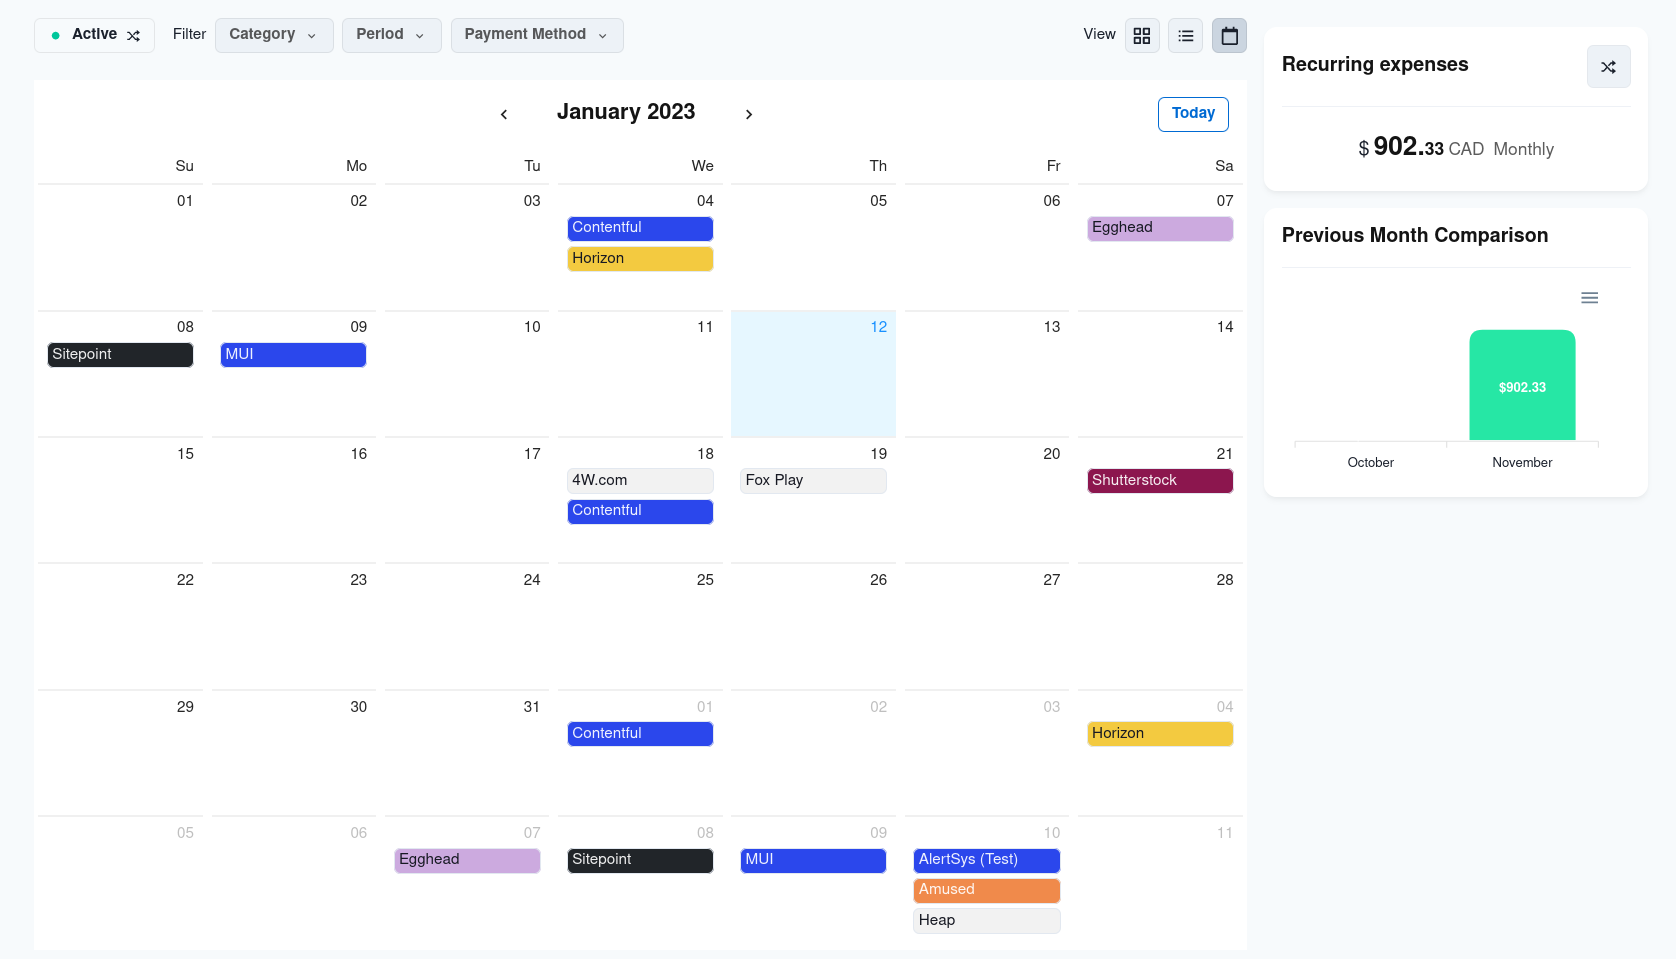Viewport: 1676px width, 959px height.
Task: Open Contentful event on January 04
Action: (640, 228)
